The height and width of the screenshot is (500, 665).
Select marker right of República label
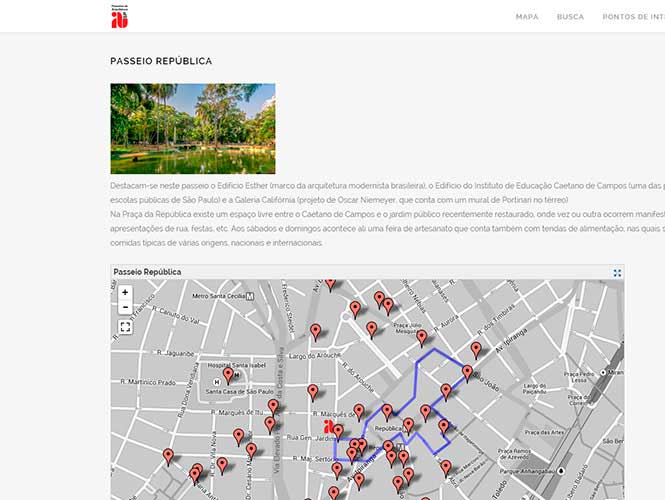point(408,426)
